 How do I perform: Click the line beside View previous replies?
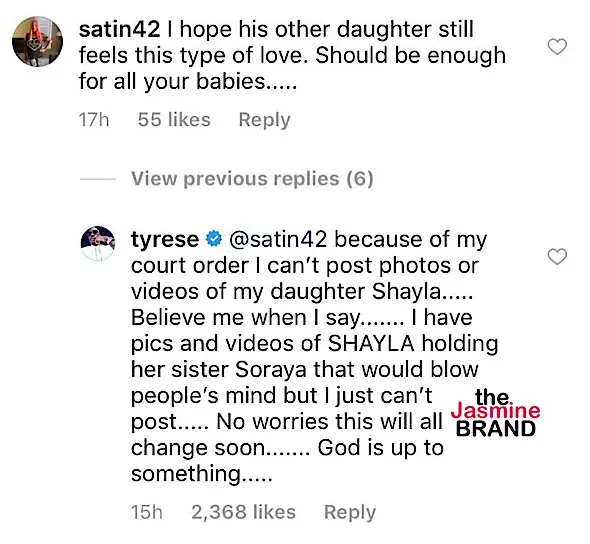pos(97,179)
